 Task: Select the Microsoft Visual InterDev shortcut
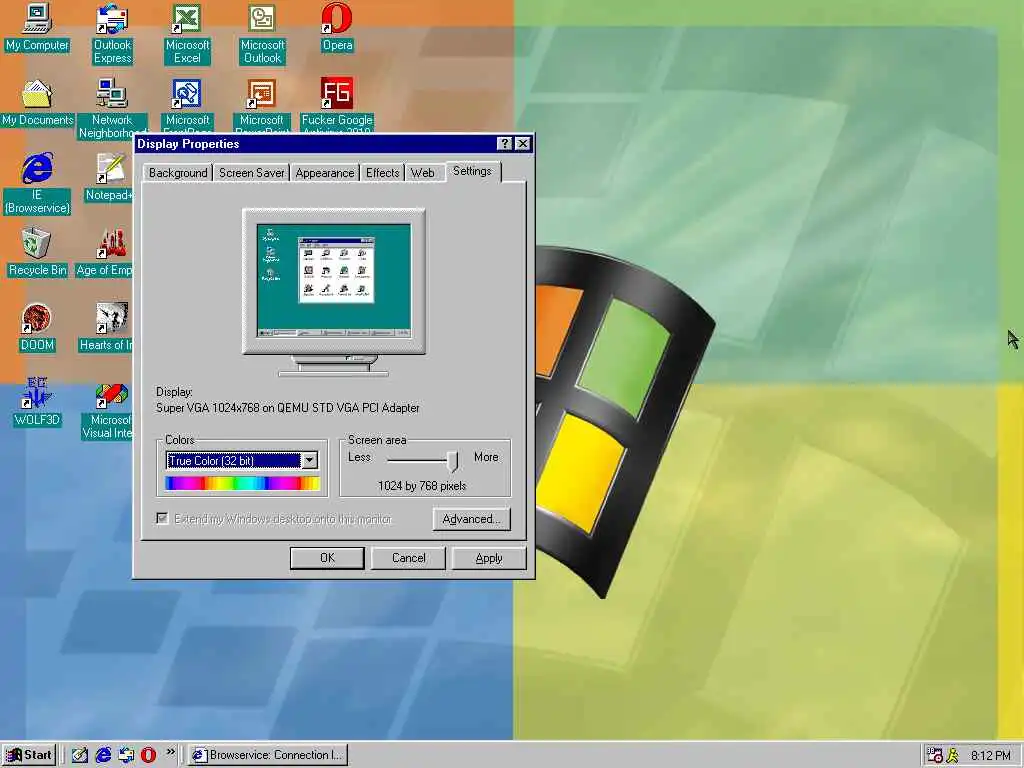[x=108, y=411]
